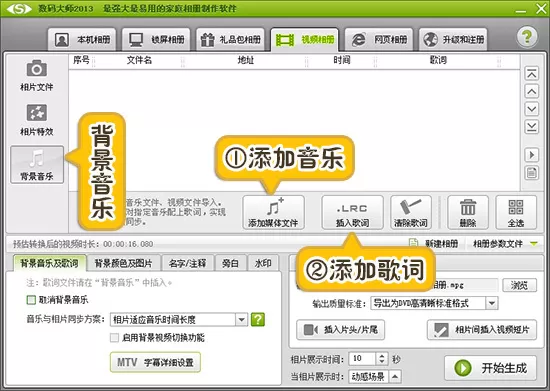This screenshot has height=391, width=550.
Task: Enable 启用背景视频切换功能 checkbox
Action: pyautogui.click(x=114, y=338)
